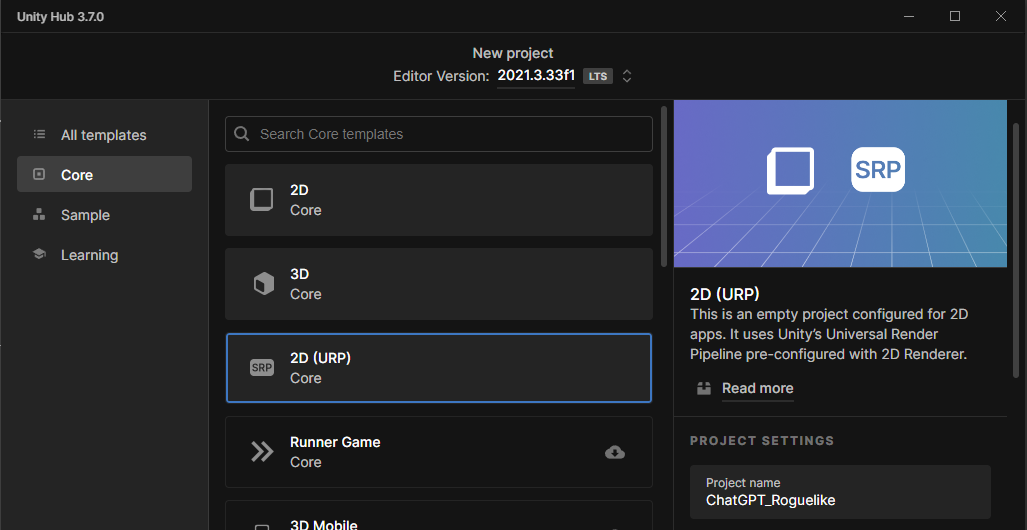This screenshot has height=530, width=1027.
Task: Click the PROJECT SETTINGS heading
Action: click(762, 441)
